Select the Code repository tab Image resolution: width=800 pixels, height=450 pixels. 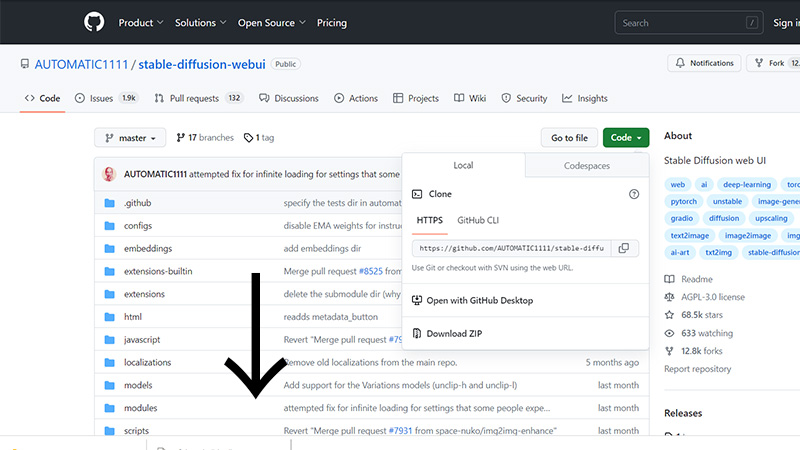42,98
